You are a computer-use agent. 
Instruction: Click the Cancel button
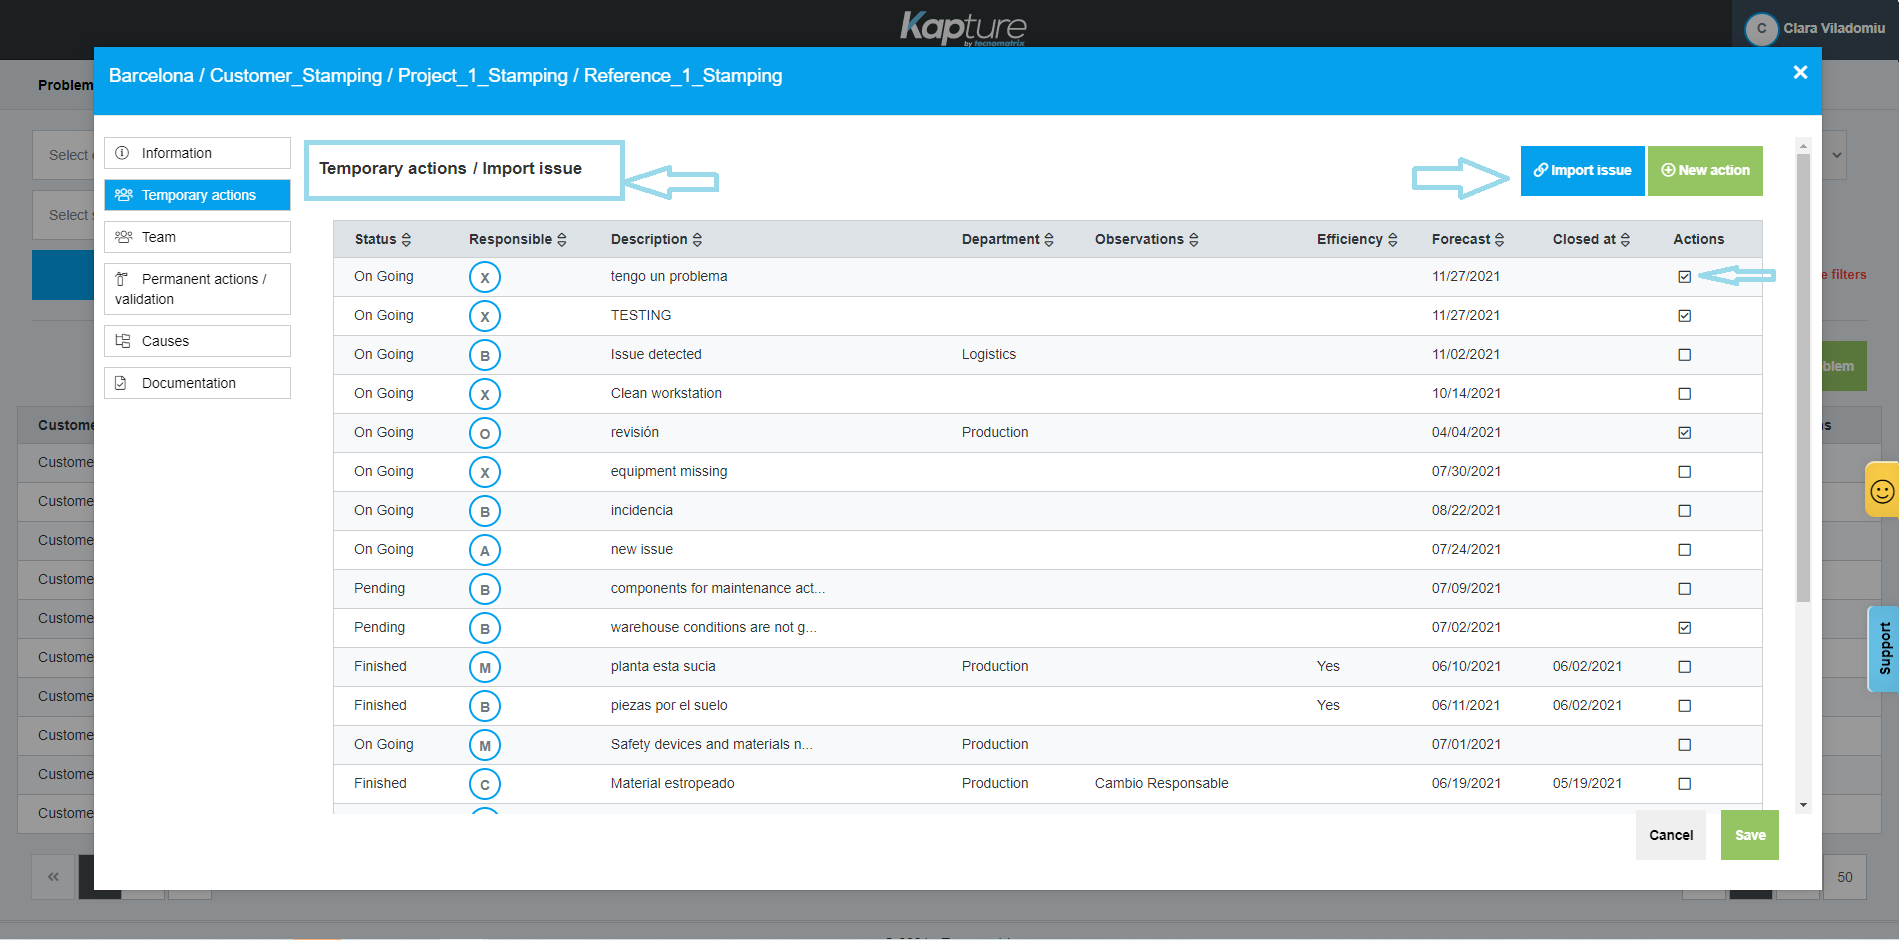1671,835
